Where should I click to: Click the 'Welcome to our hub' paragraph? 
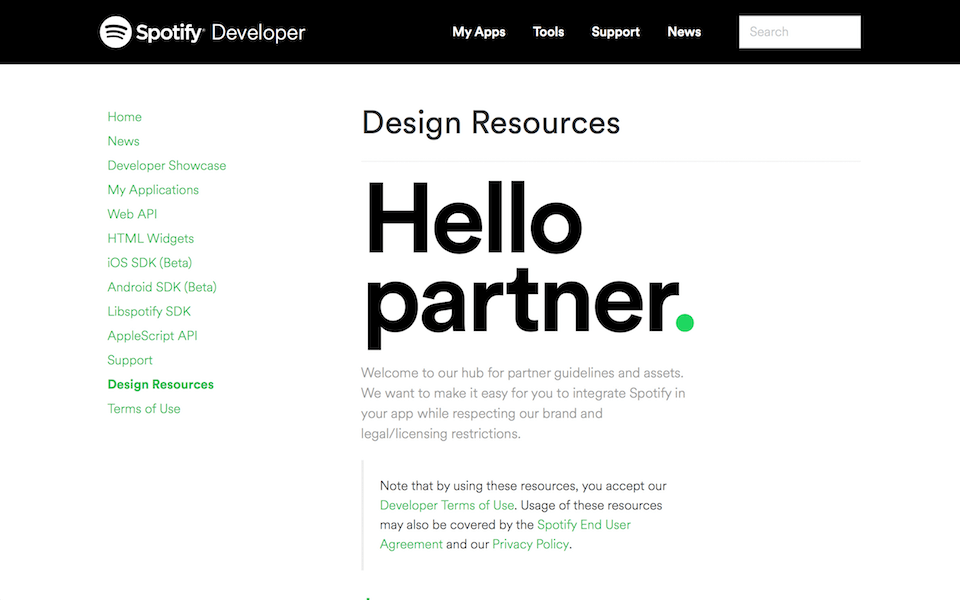(523, 403)
